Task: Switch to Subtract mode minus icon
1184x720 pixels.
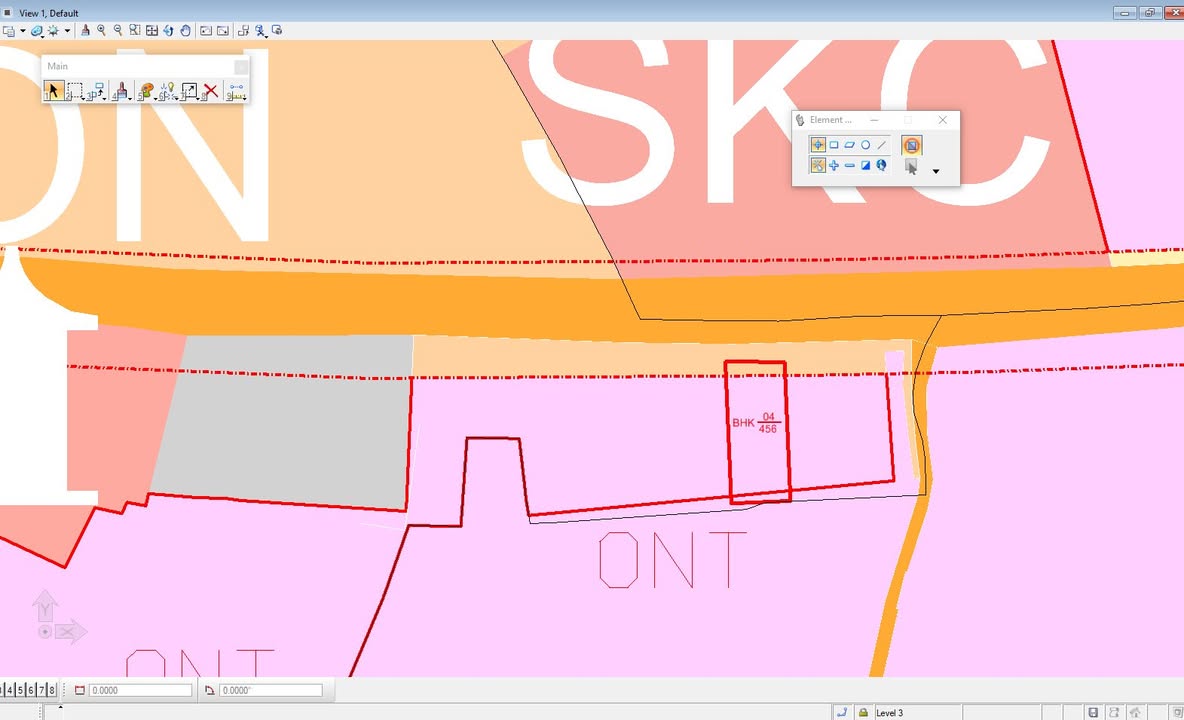Action: (849, 166)
